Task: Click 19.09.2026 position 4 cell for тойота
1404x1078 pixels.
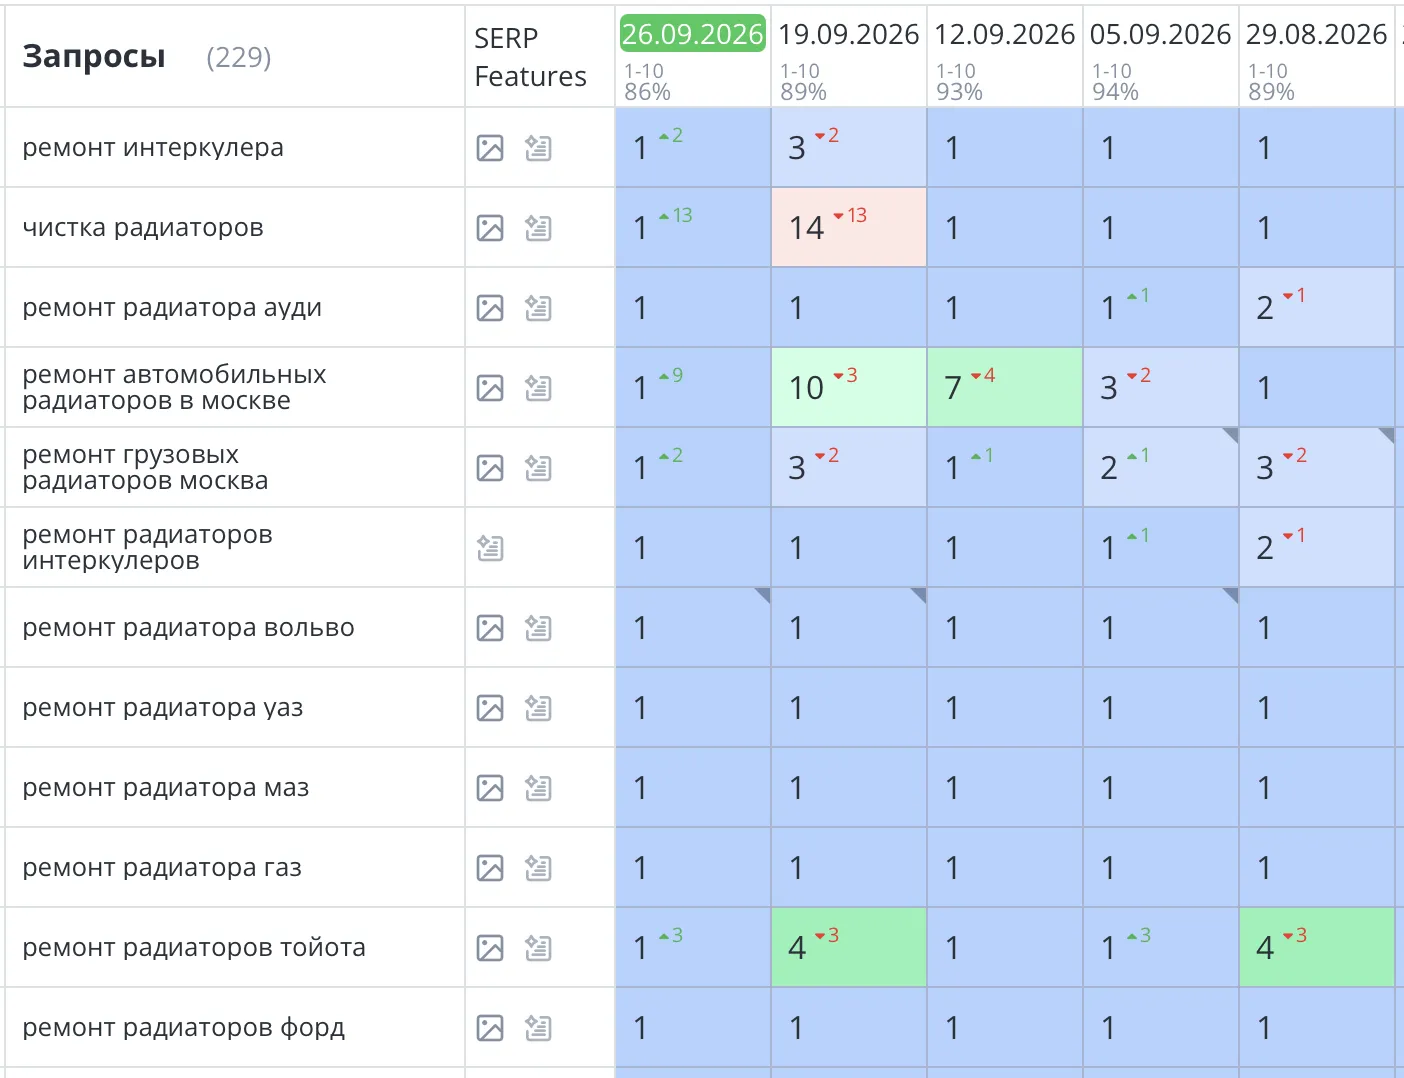Action: 849,947
